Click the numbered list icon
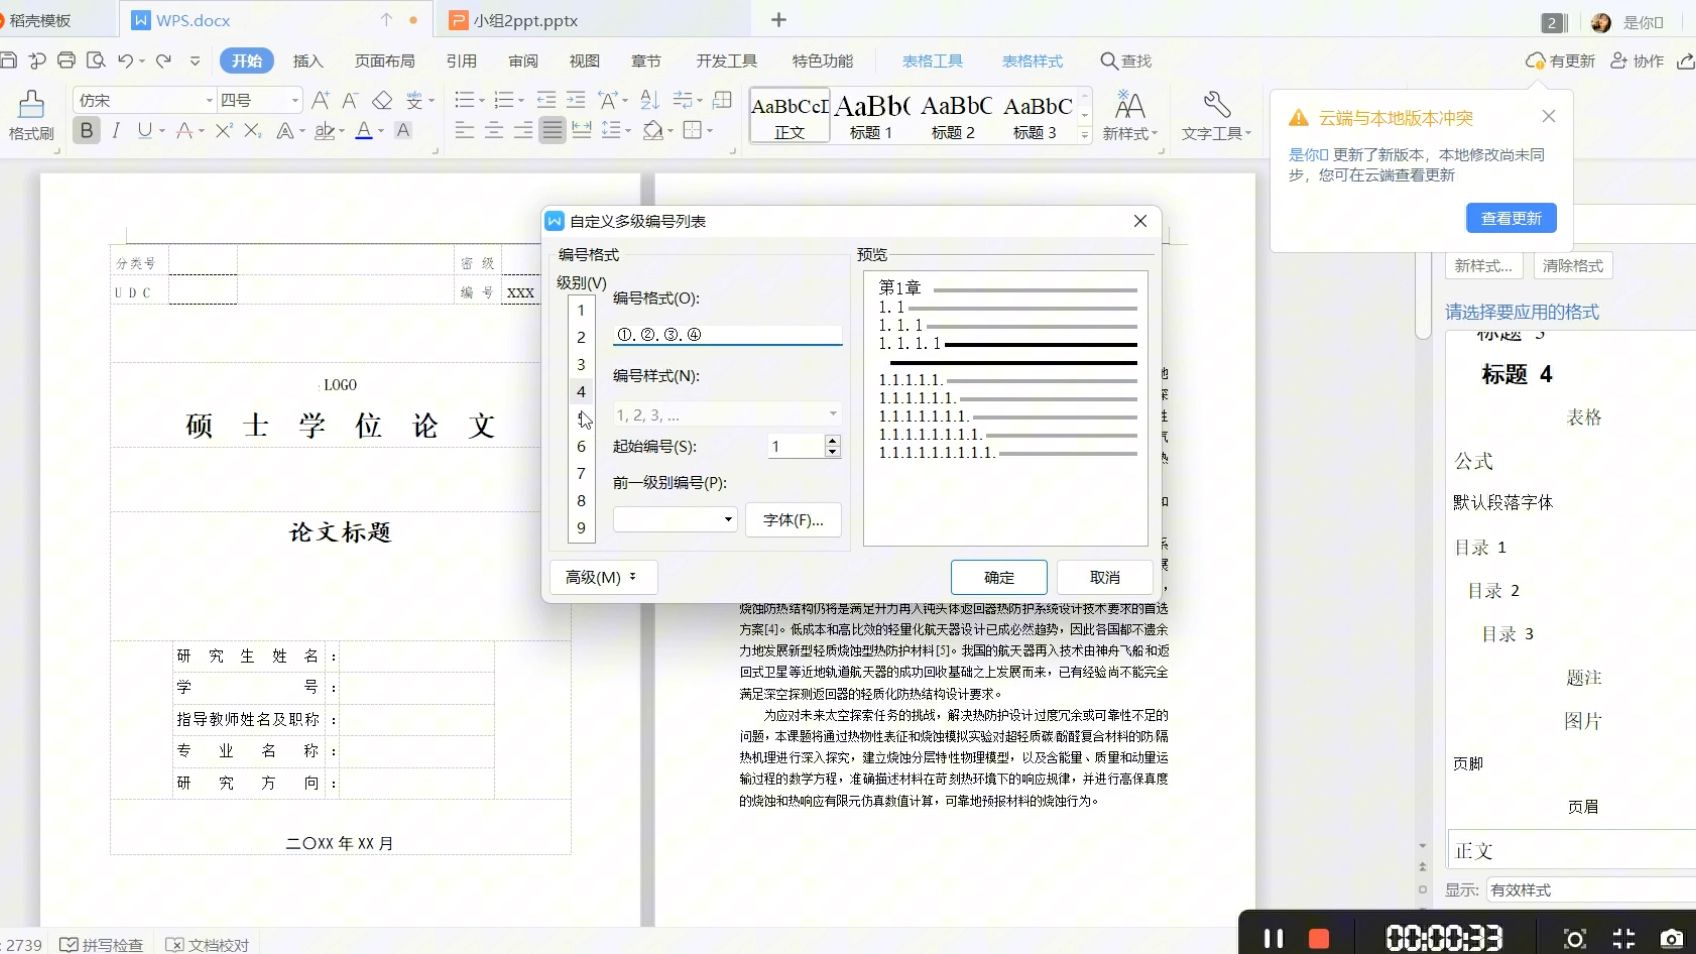The height and width of the screenshot is (954, 1696). (x=504, y=100)
